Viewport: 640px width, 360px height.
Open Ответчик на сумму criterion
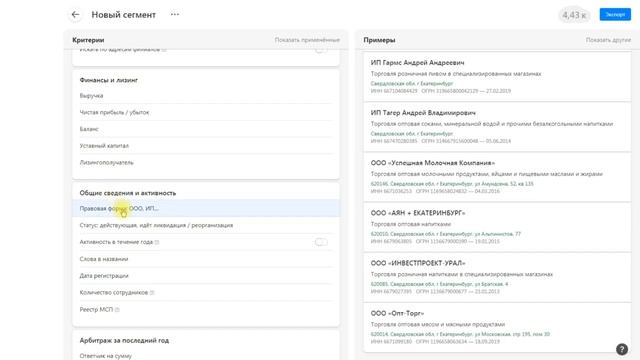tap(206, 356)
